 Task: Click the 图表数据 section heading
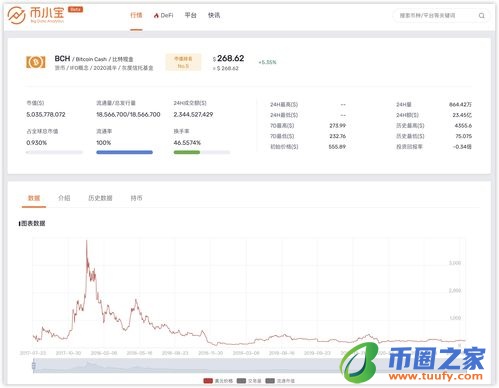33,223
